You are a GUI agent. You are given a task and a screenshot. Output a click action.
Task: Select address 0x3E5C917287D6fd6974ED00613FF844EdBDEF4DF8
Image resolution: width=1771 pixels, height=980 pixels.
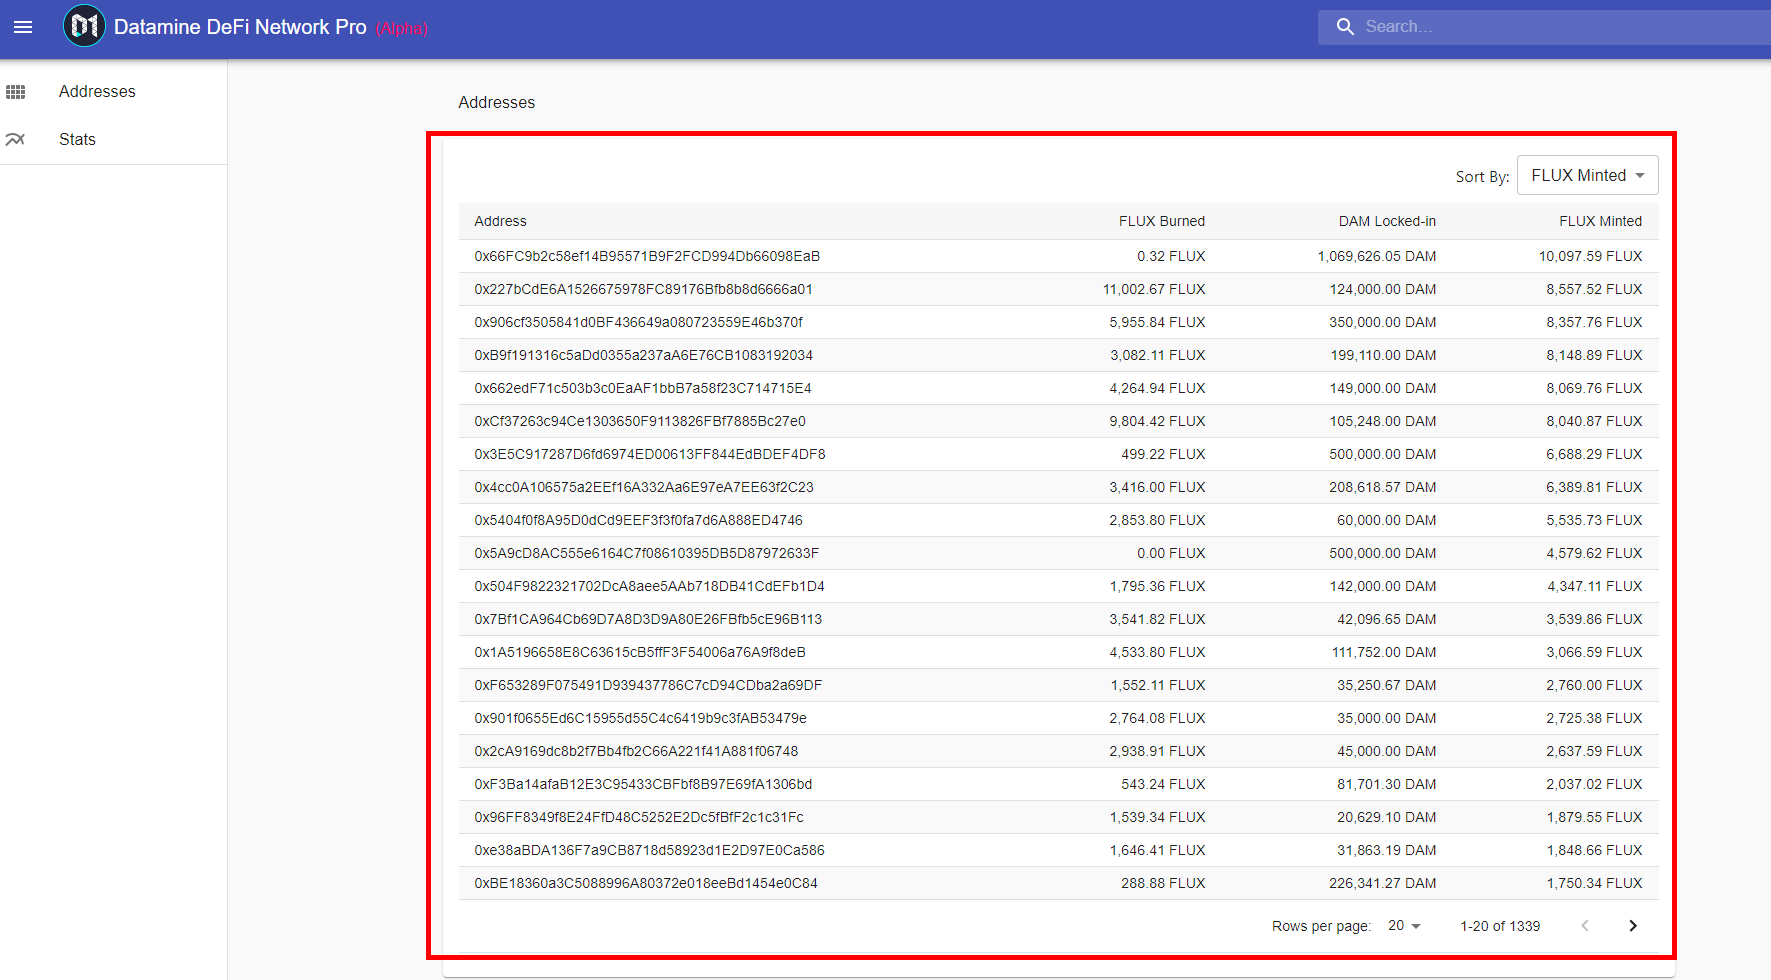click(650, 454)
